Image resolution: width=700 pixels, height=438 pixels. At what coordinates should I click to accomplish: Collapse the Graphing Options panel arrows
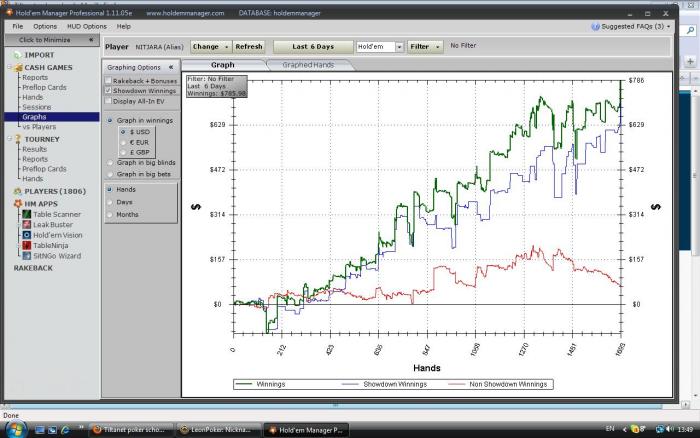(x=171, y=67)
